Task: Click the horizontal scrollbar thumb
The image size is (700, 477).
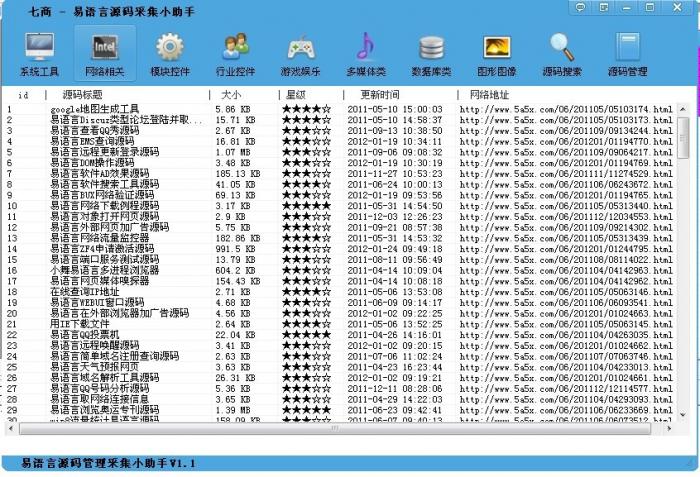Action: pos(335,429)
